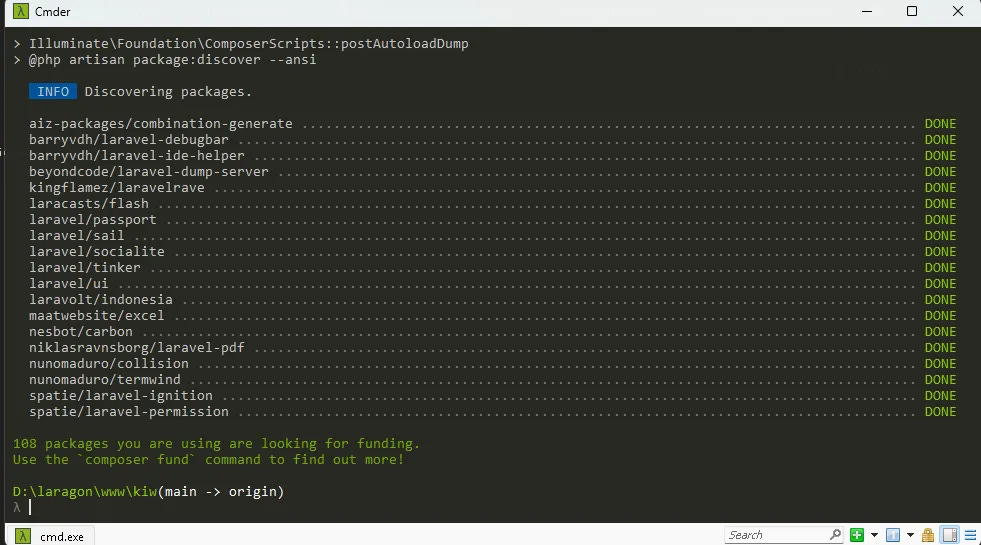Open dropdown arrow next to green plus
Viewport: 981px width, 545px height.
point(874,535)
